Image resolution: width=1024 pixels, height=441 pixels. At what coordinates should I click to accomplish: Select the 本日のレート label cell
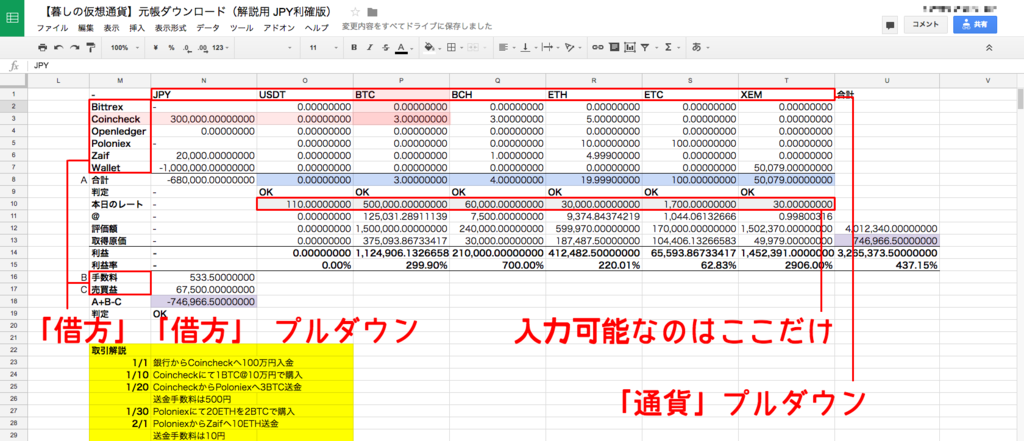(x=120, y=204)
